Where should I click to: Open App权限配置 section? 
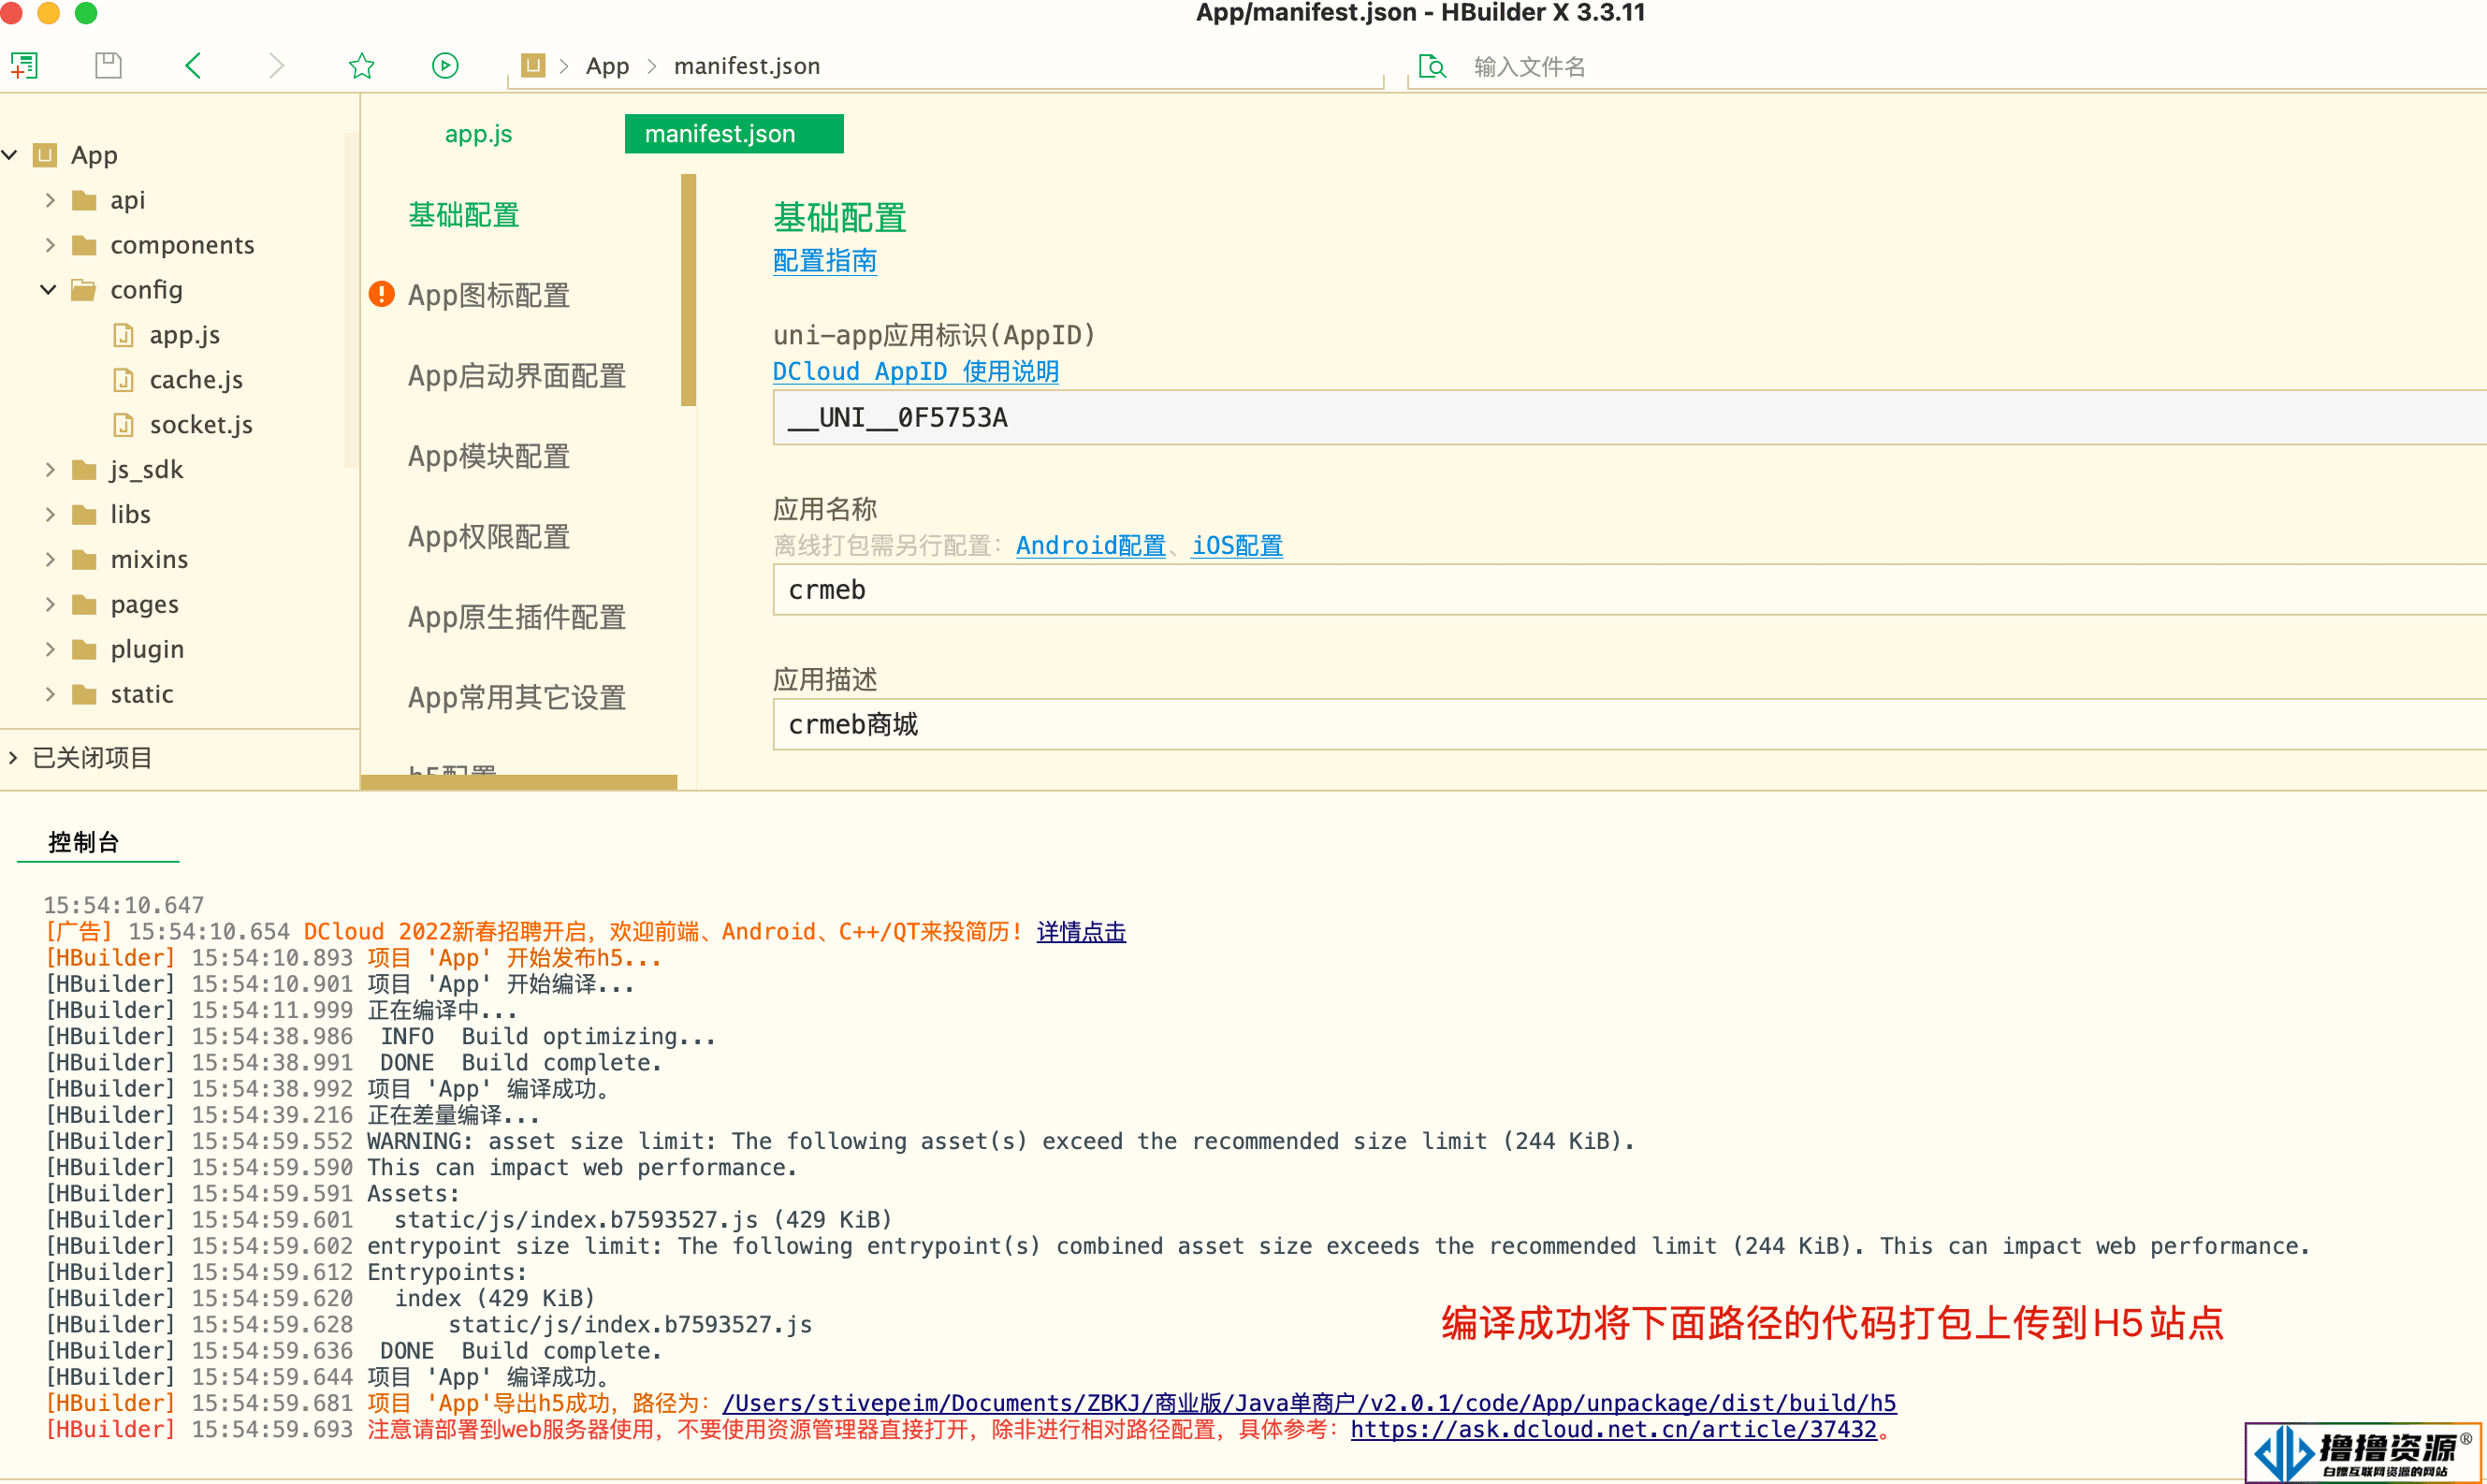pos(489,537)
